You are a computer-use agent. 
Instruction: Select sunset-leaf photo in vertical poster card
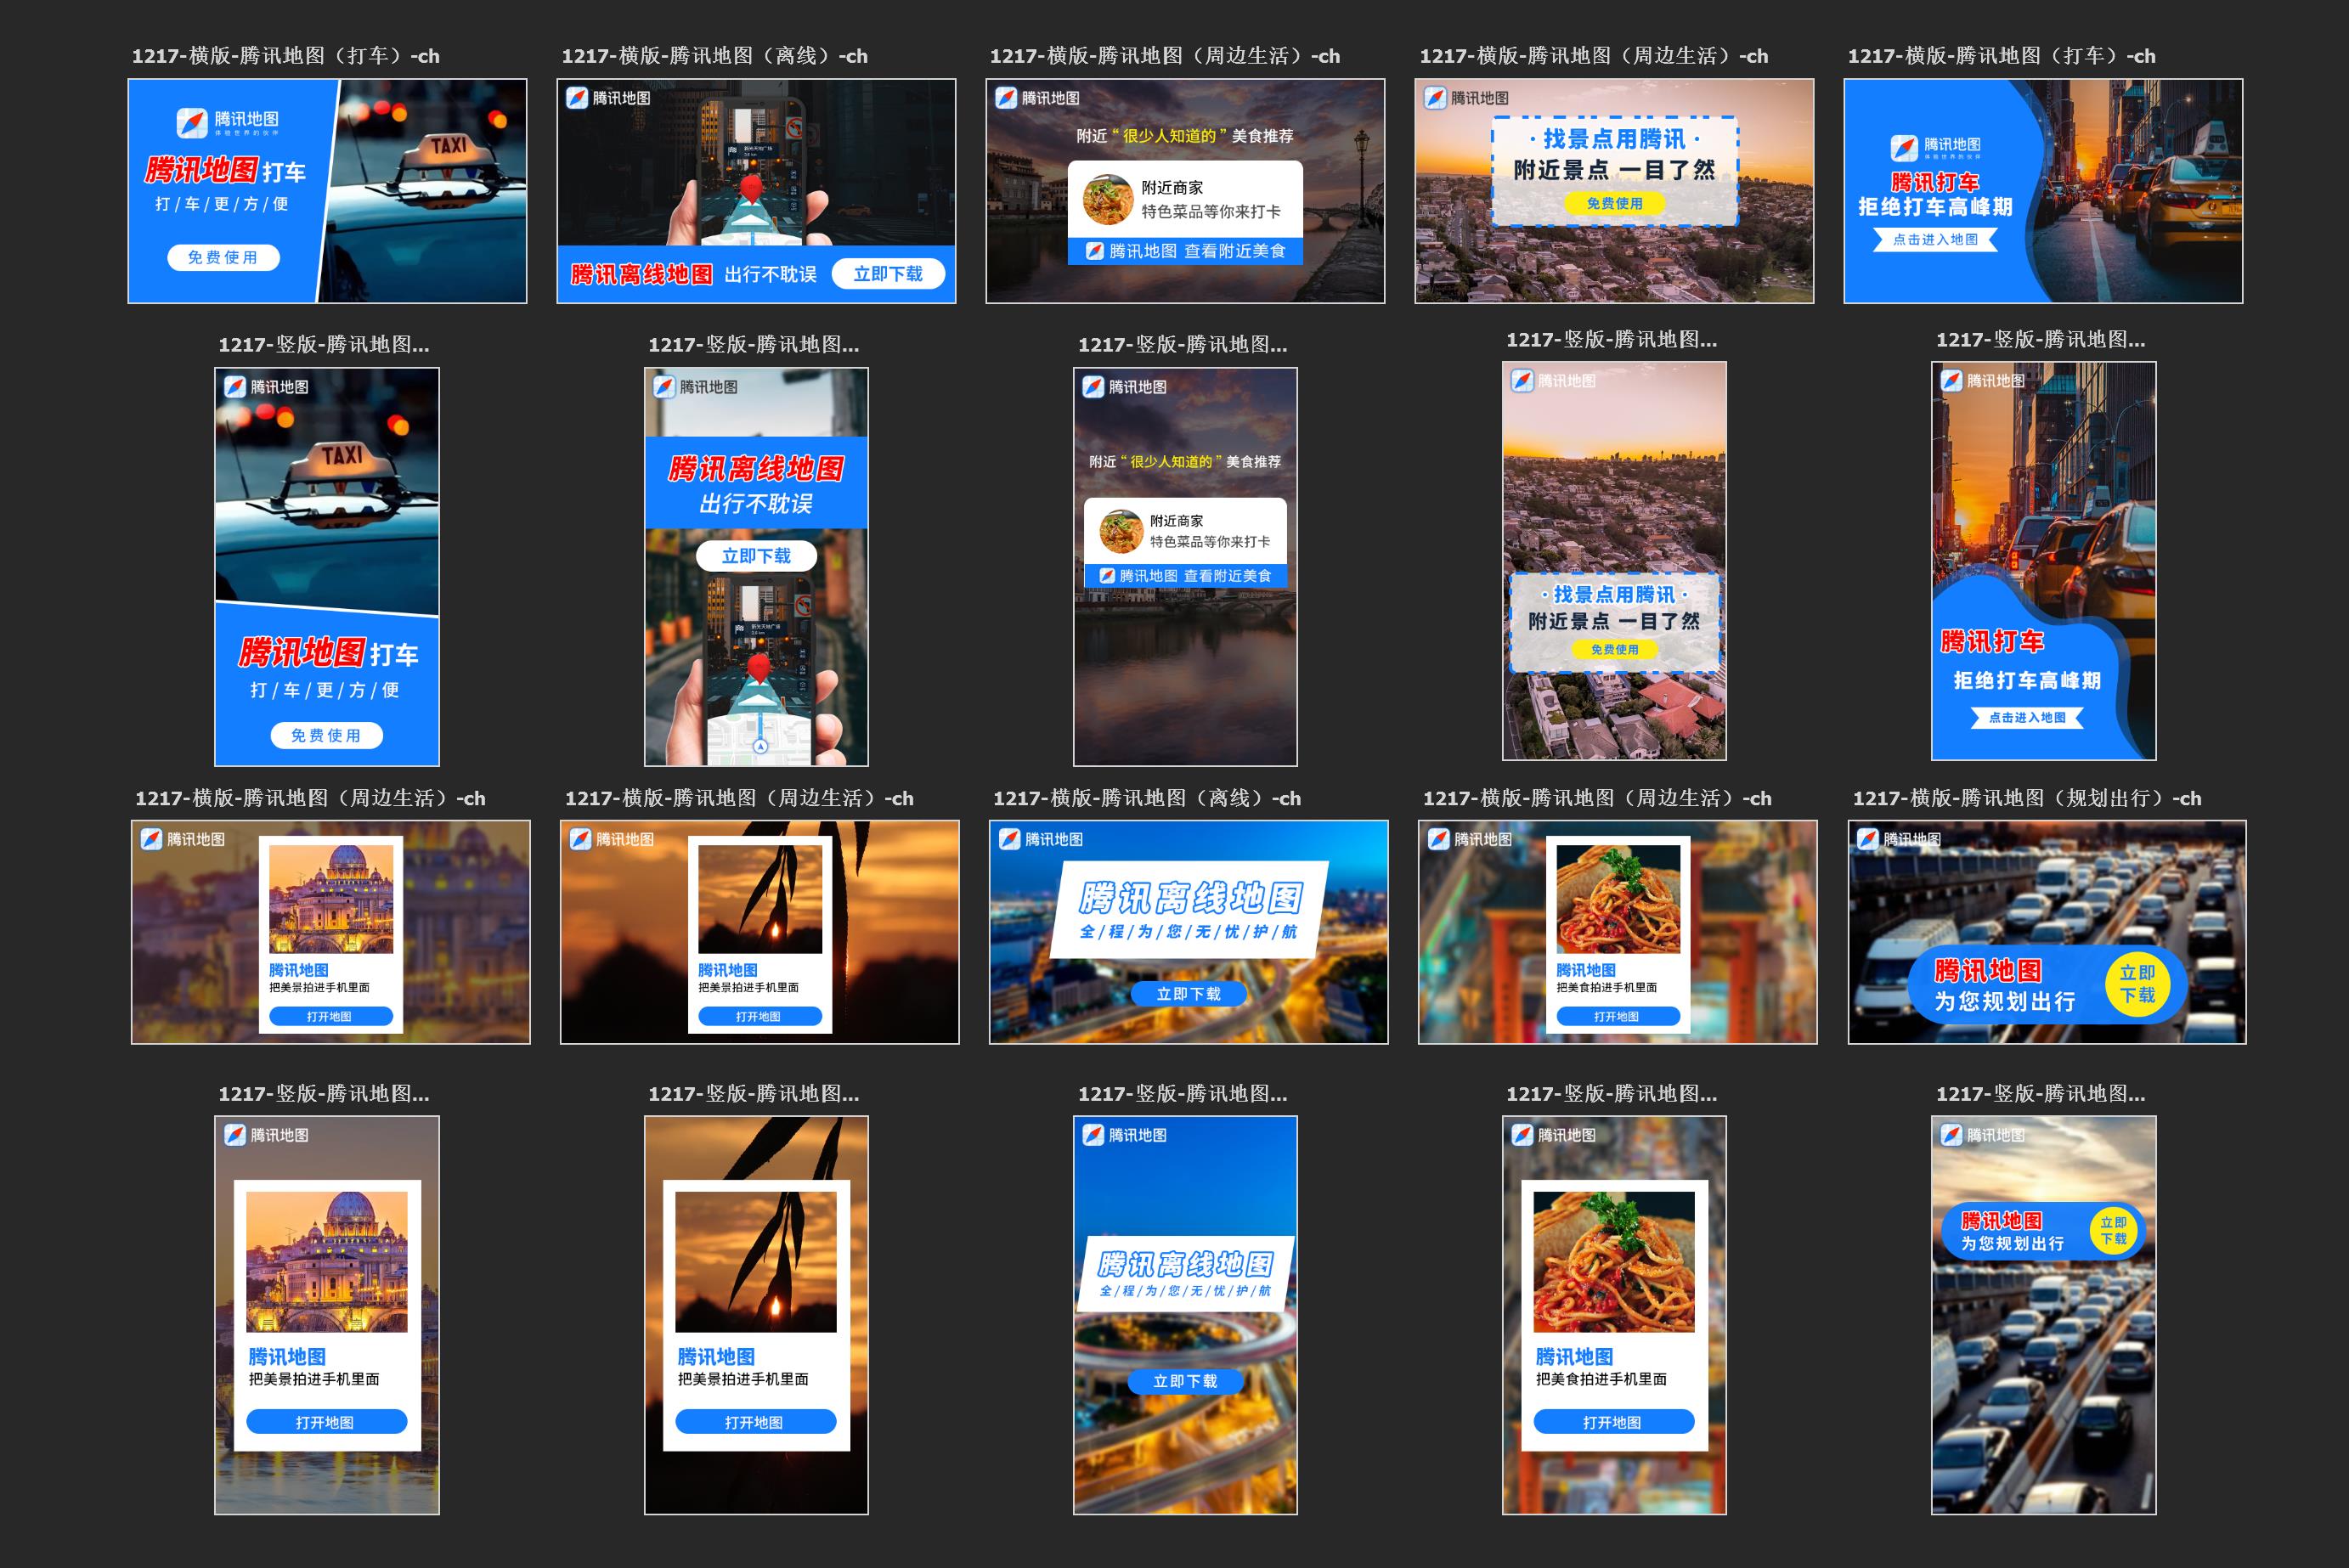pyautogui.click(x=755, y=1262)
